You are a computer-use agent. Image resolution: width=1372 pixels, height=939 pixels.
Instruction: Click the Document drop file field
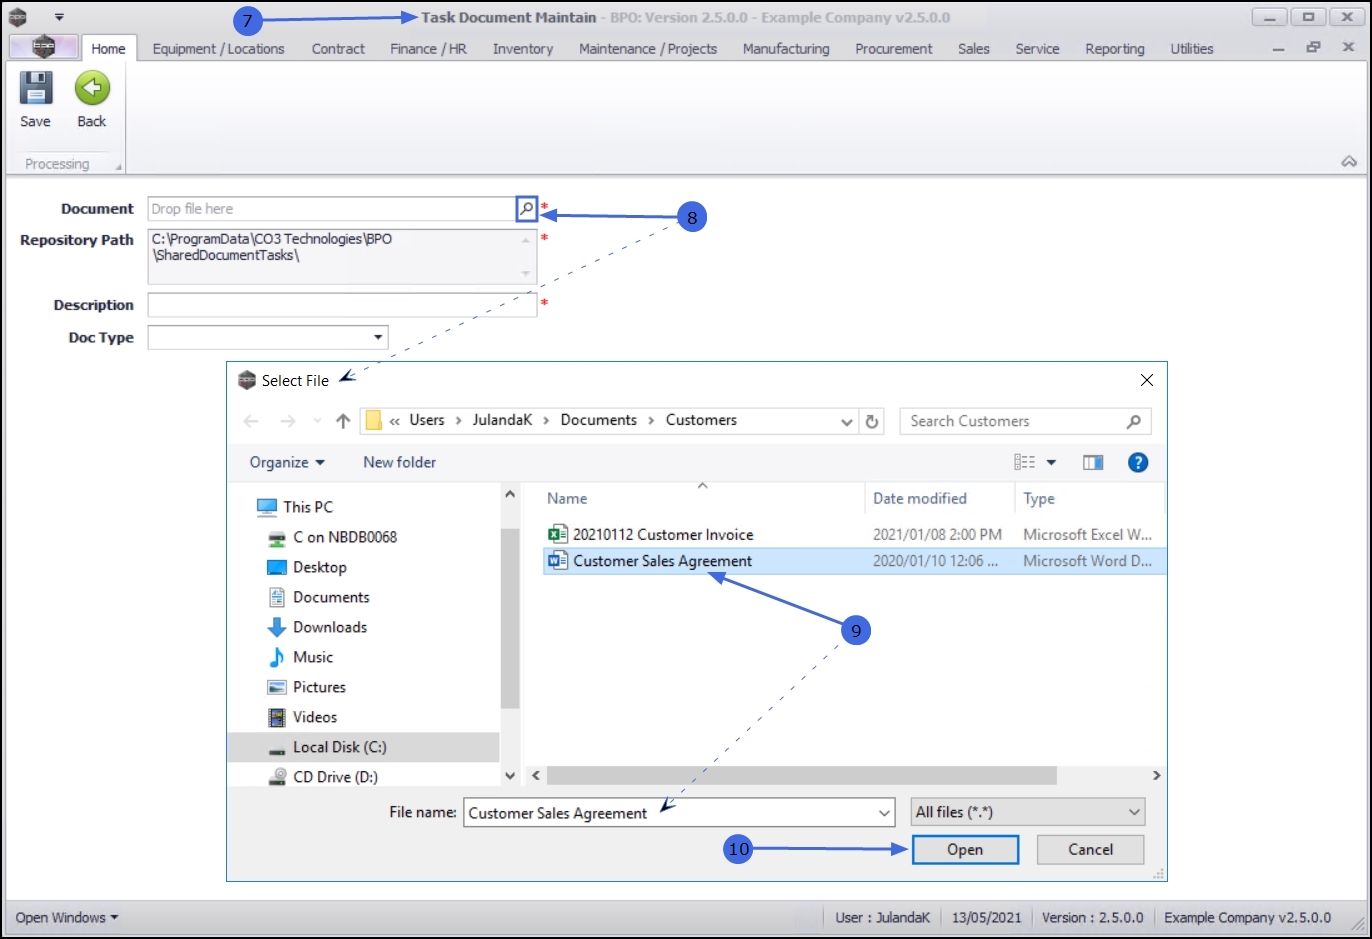point(331,208)
